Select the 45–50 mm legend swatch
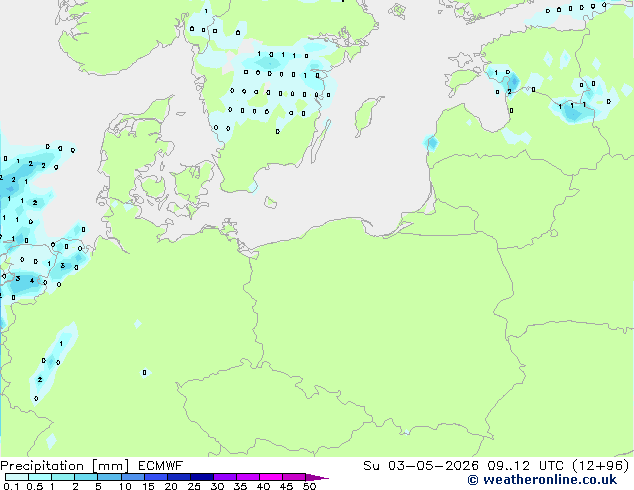634x490 pixels. tap(294, 477)
